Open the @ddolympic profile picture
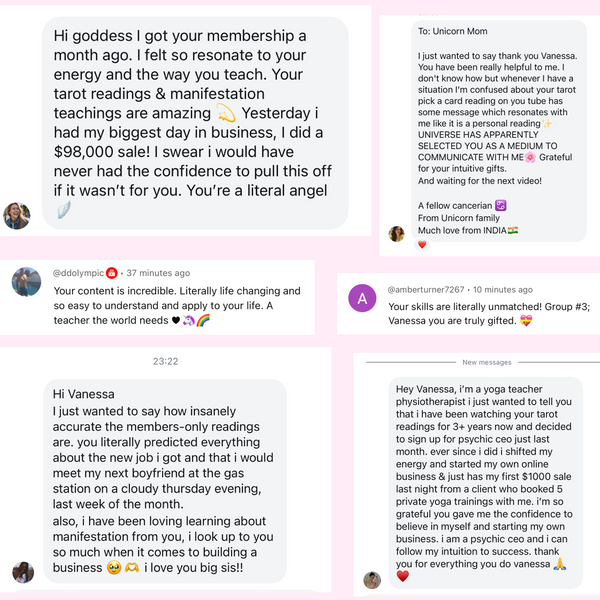The image size is (600, 600). (x=26, y=282)
